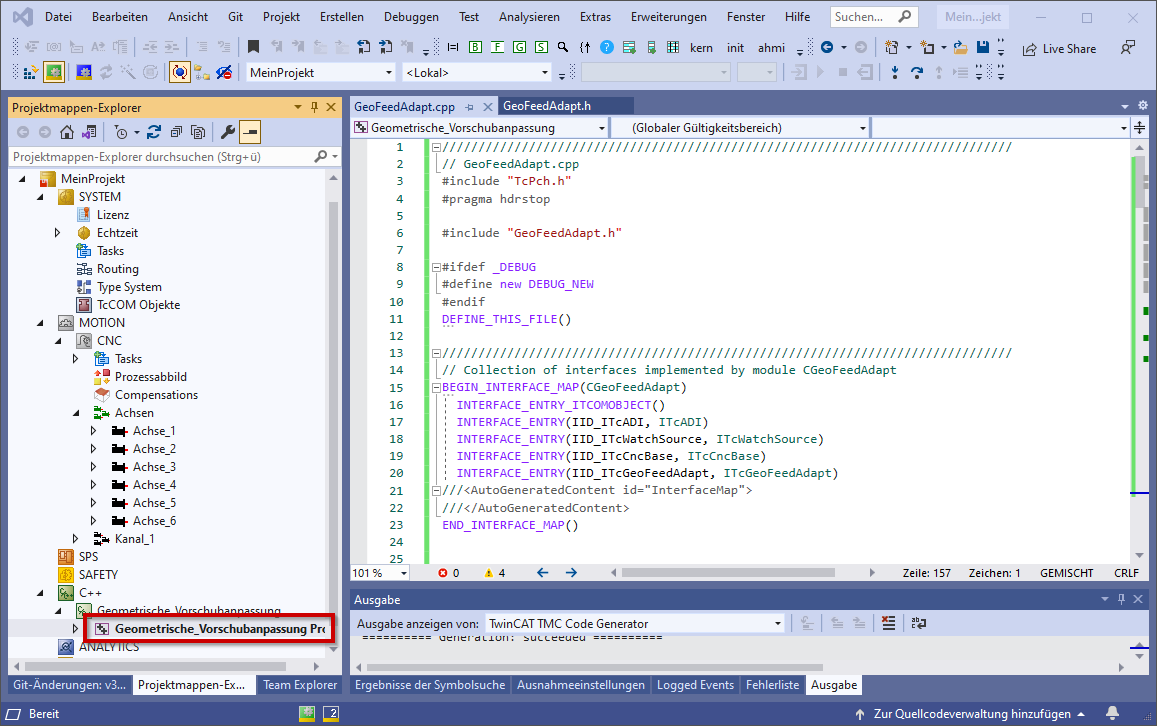Toggle preview selected items button in explorer
Viewport: 1157px width, 726px height.
click(x=250, y=132)
